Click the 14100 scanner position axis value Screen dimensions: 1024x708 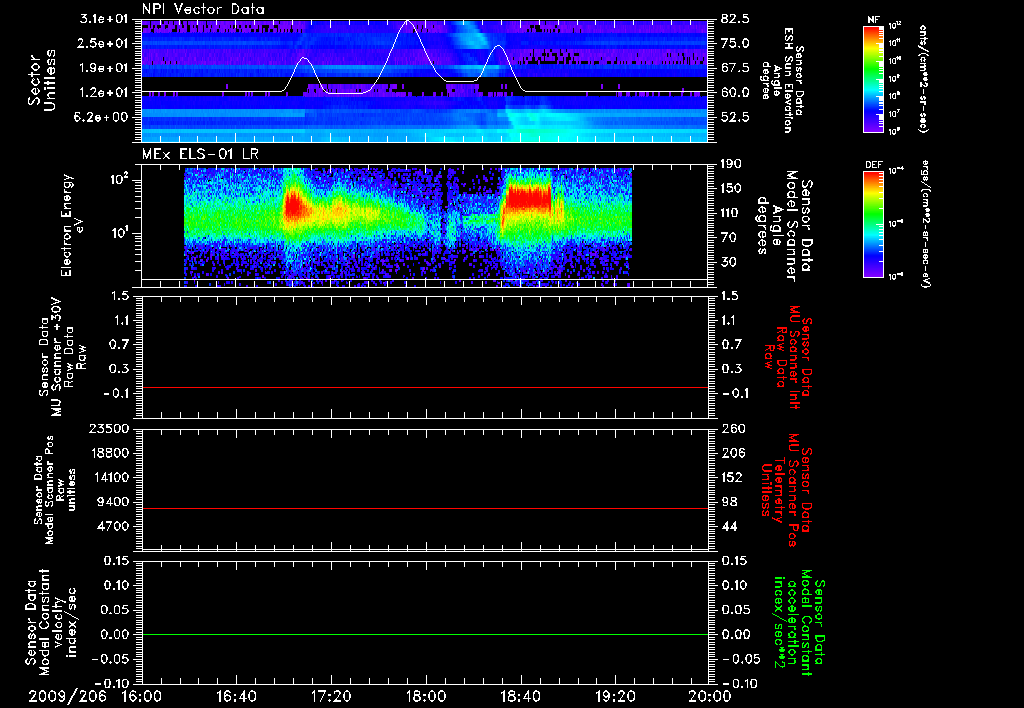(x=109, y=477)
